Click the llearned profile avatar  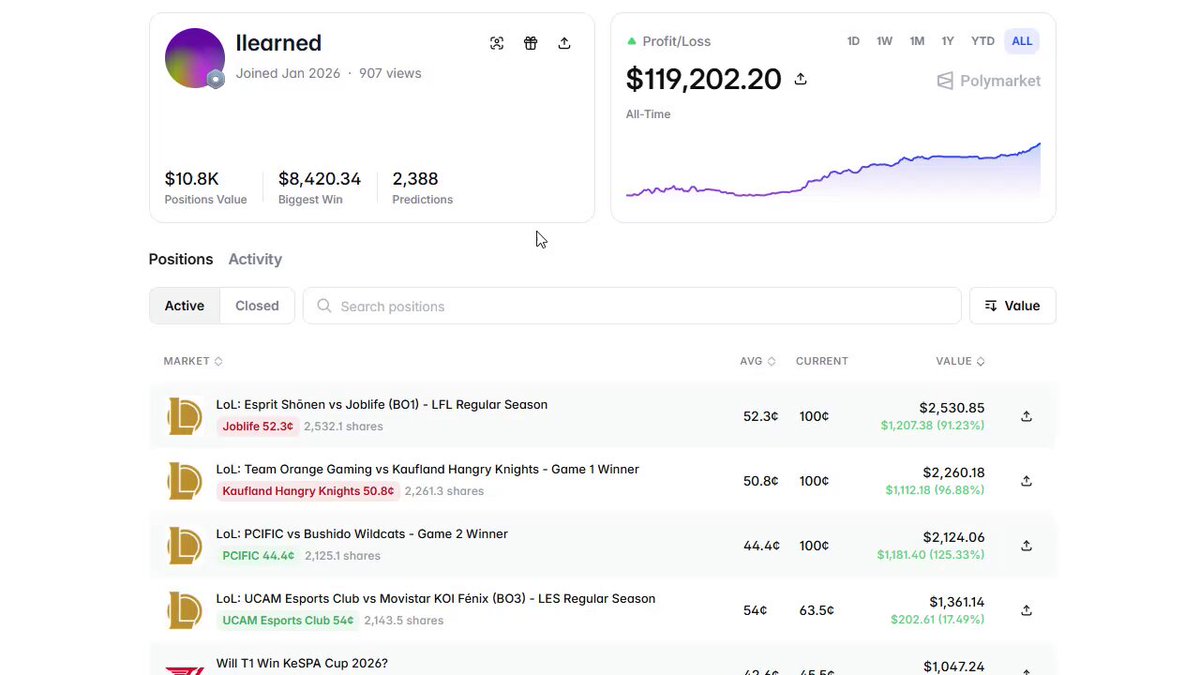(x=194, y=58)
